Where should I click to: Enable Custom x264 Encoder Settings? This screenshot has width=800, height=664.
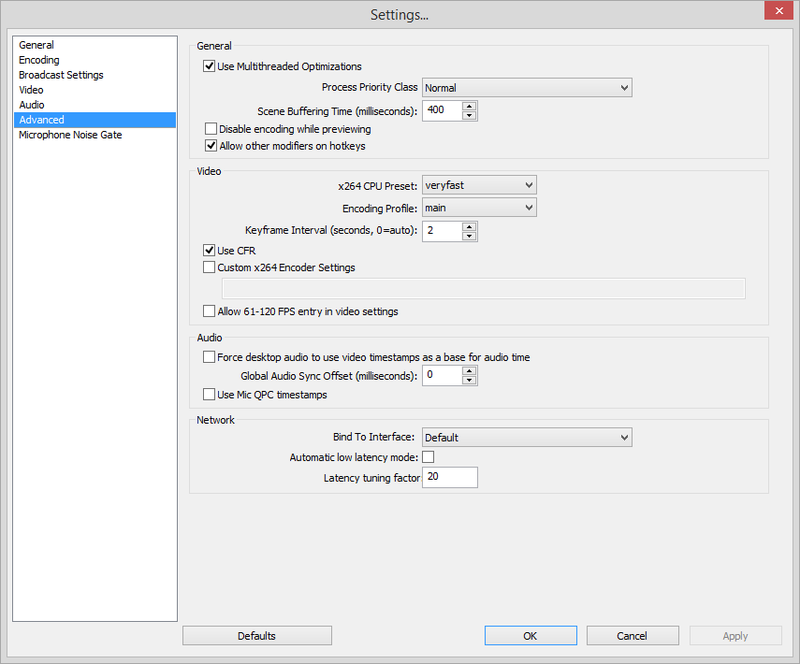(x=209, y=267)
